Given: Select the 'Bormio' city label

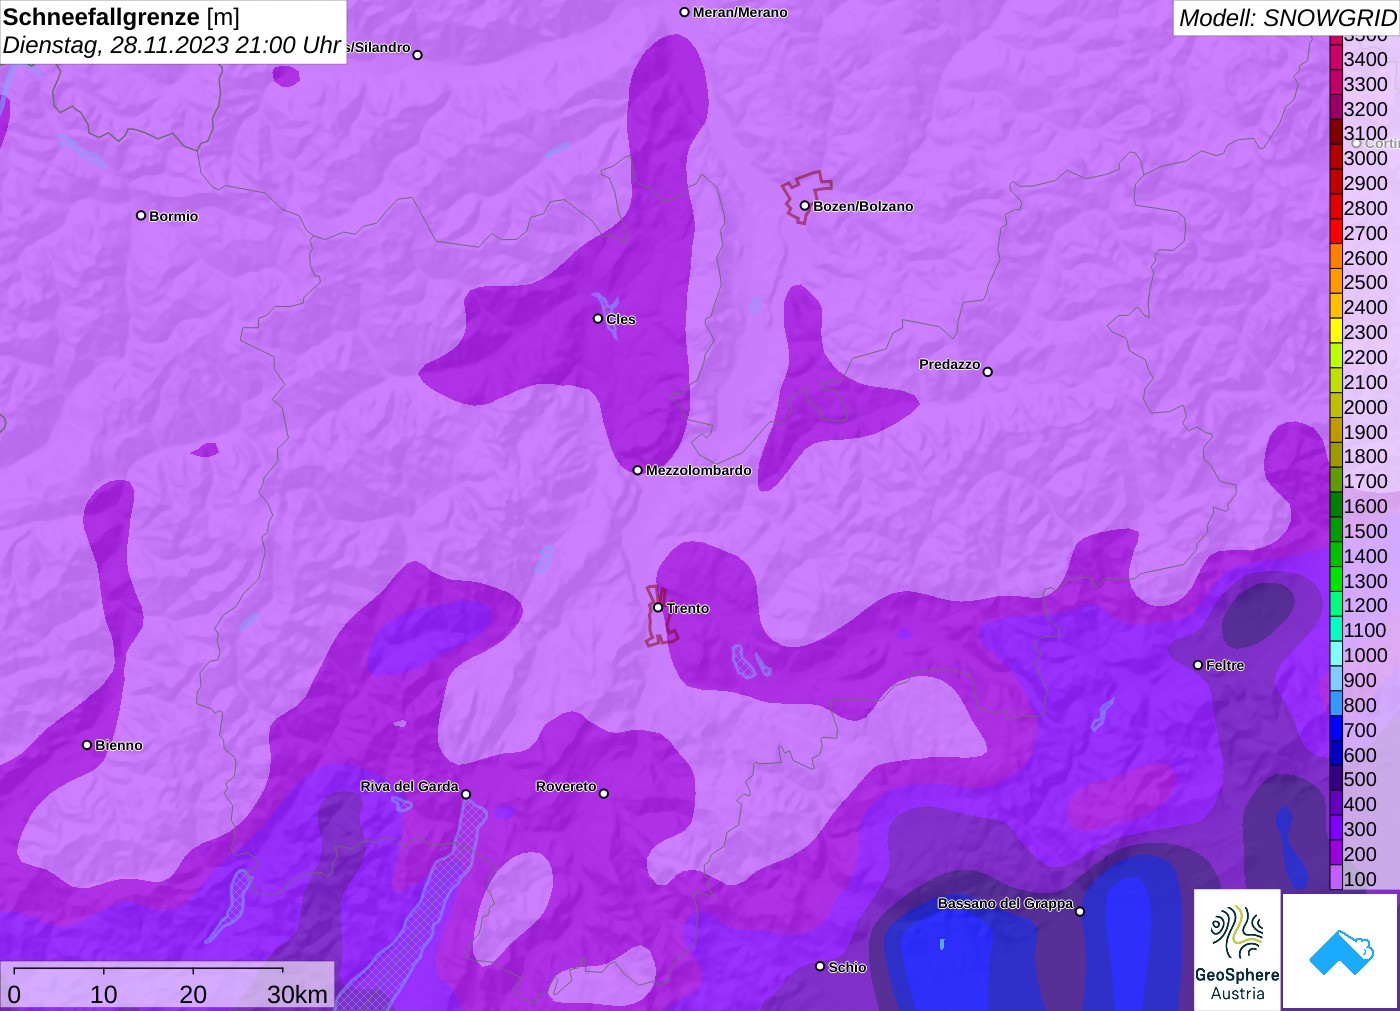Looking at the screenshot, I should click(x=174, y=216).
